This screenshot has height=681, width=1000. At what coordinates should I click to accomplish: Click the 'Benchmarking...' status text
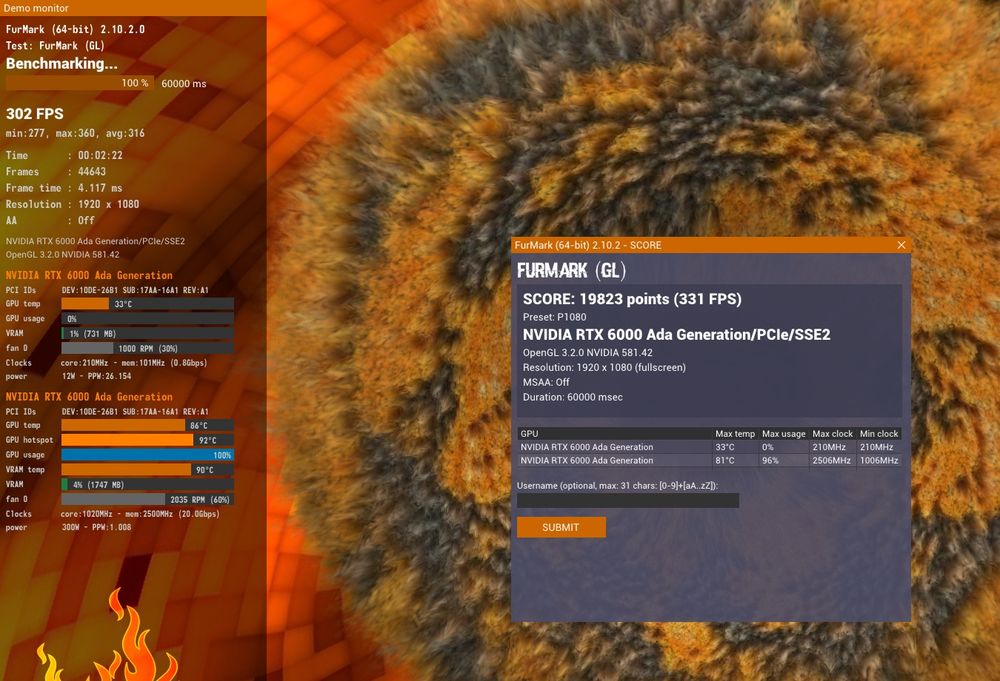pos(61,63)
